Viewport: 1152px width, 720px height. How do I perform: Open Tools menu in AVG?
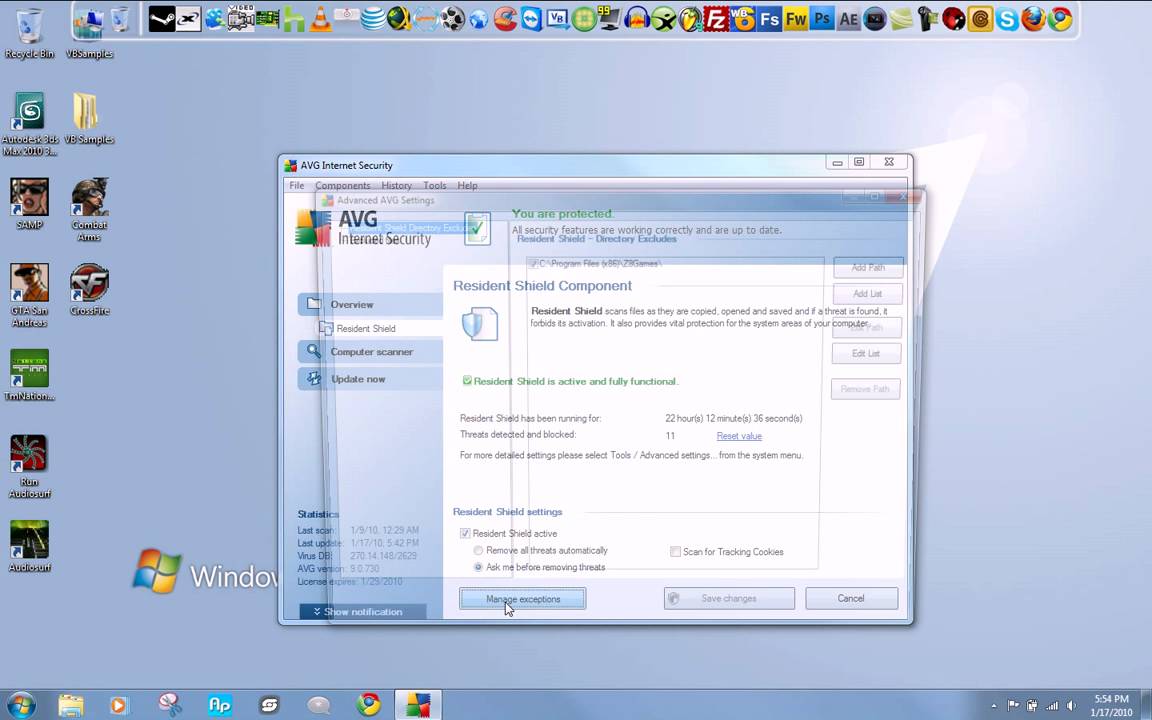coord(434,185)
